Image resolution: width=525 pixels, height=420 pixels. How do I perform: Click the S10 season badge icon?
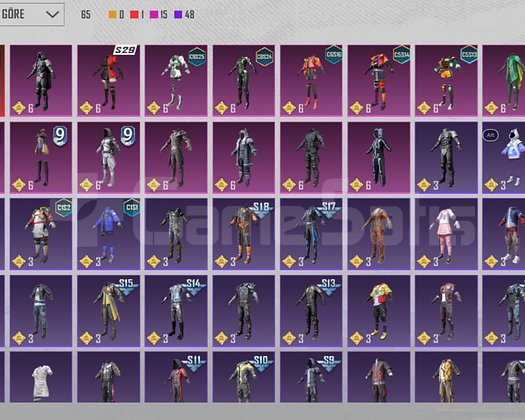coord(261,363)
